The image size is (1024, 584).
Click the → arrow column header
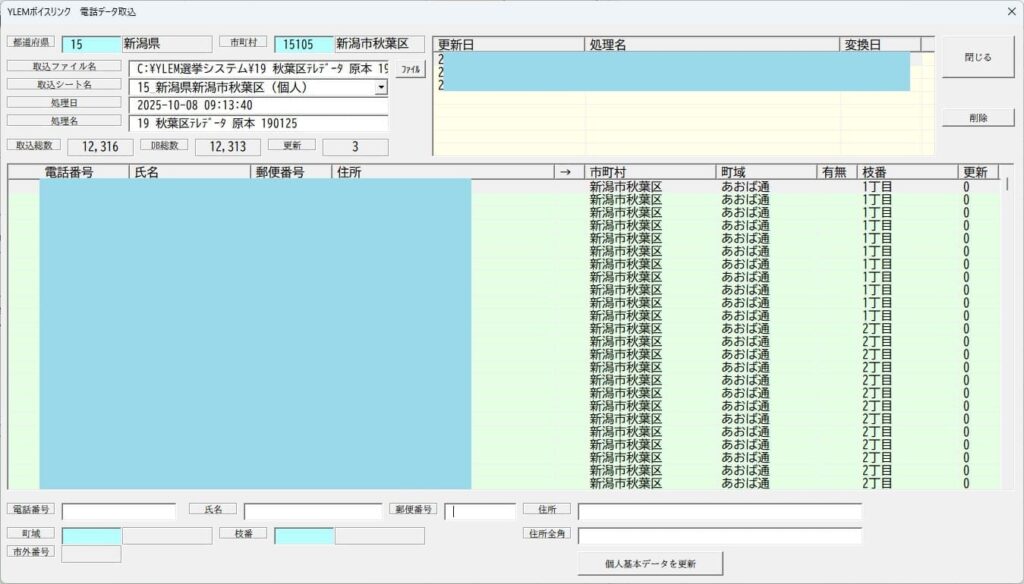[567, 172]
